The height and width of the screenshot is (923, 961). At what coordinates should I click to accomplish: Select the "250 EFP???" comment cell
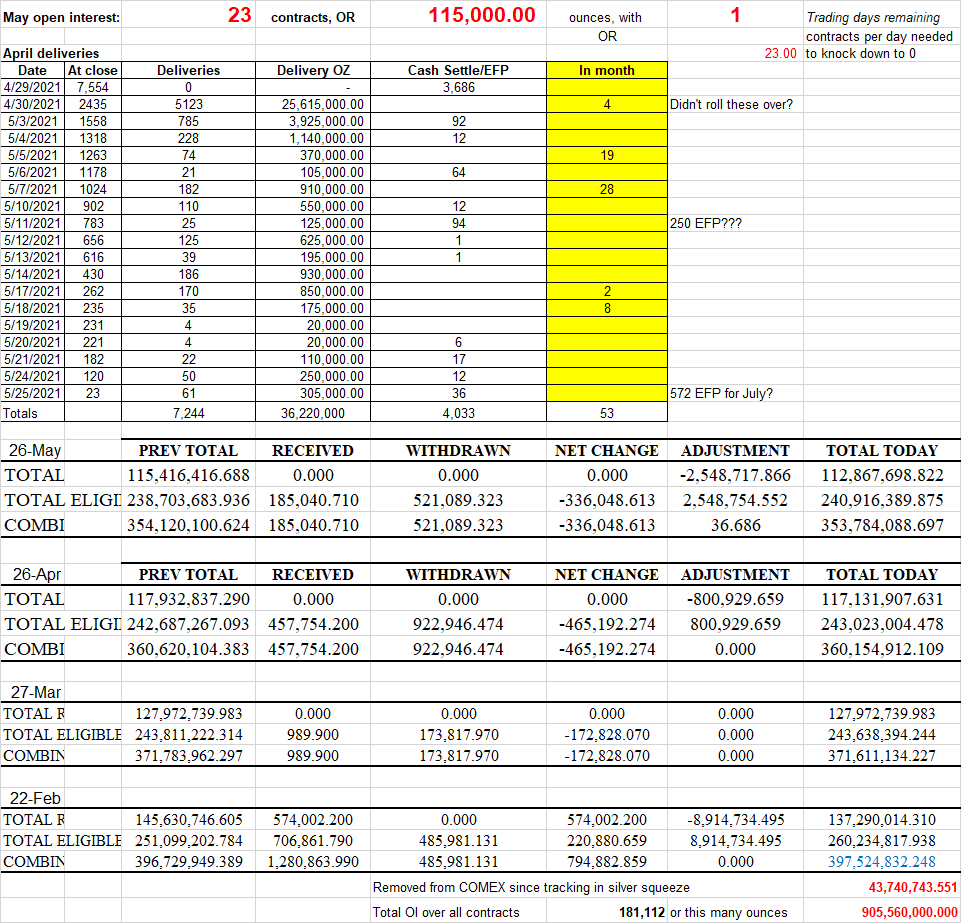pos(704,223)
